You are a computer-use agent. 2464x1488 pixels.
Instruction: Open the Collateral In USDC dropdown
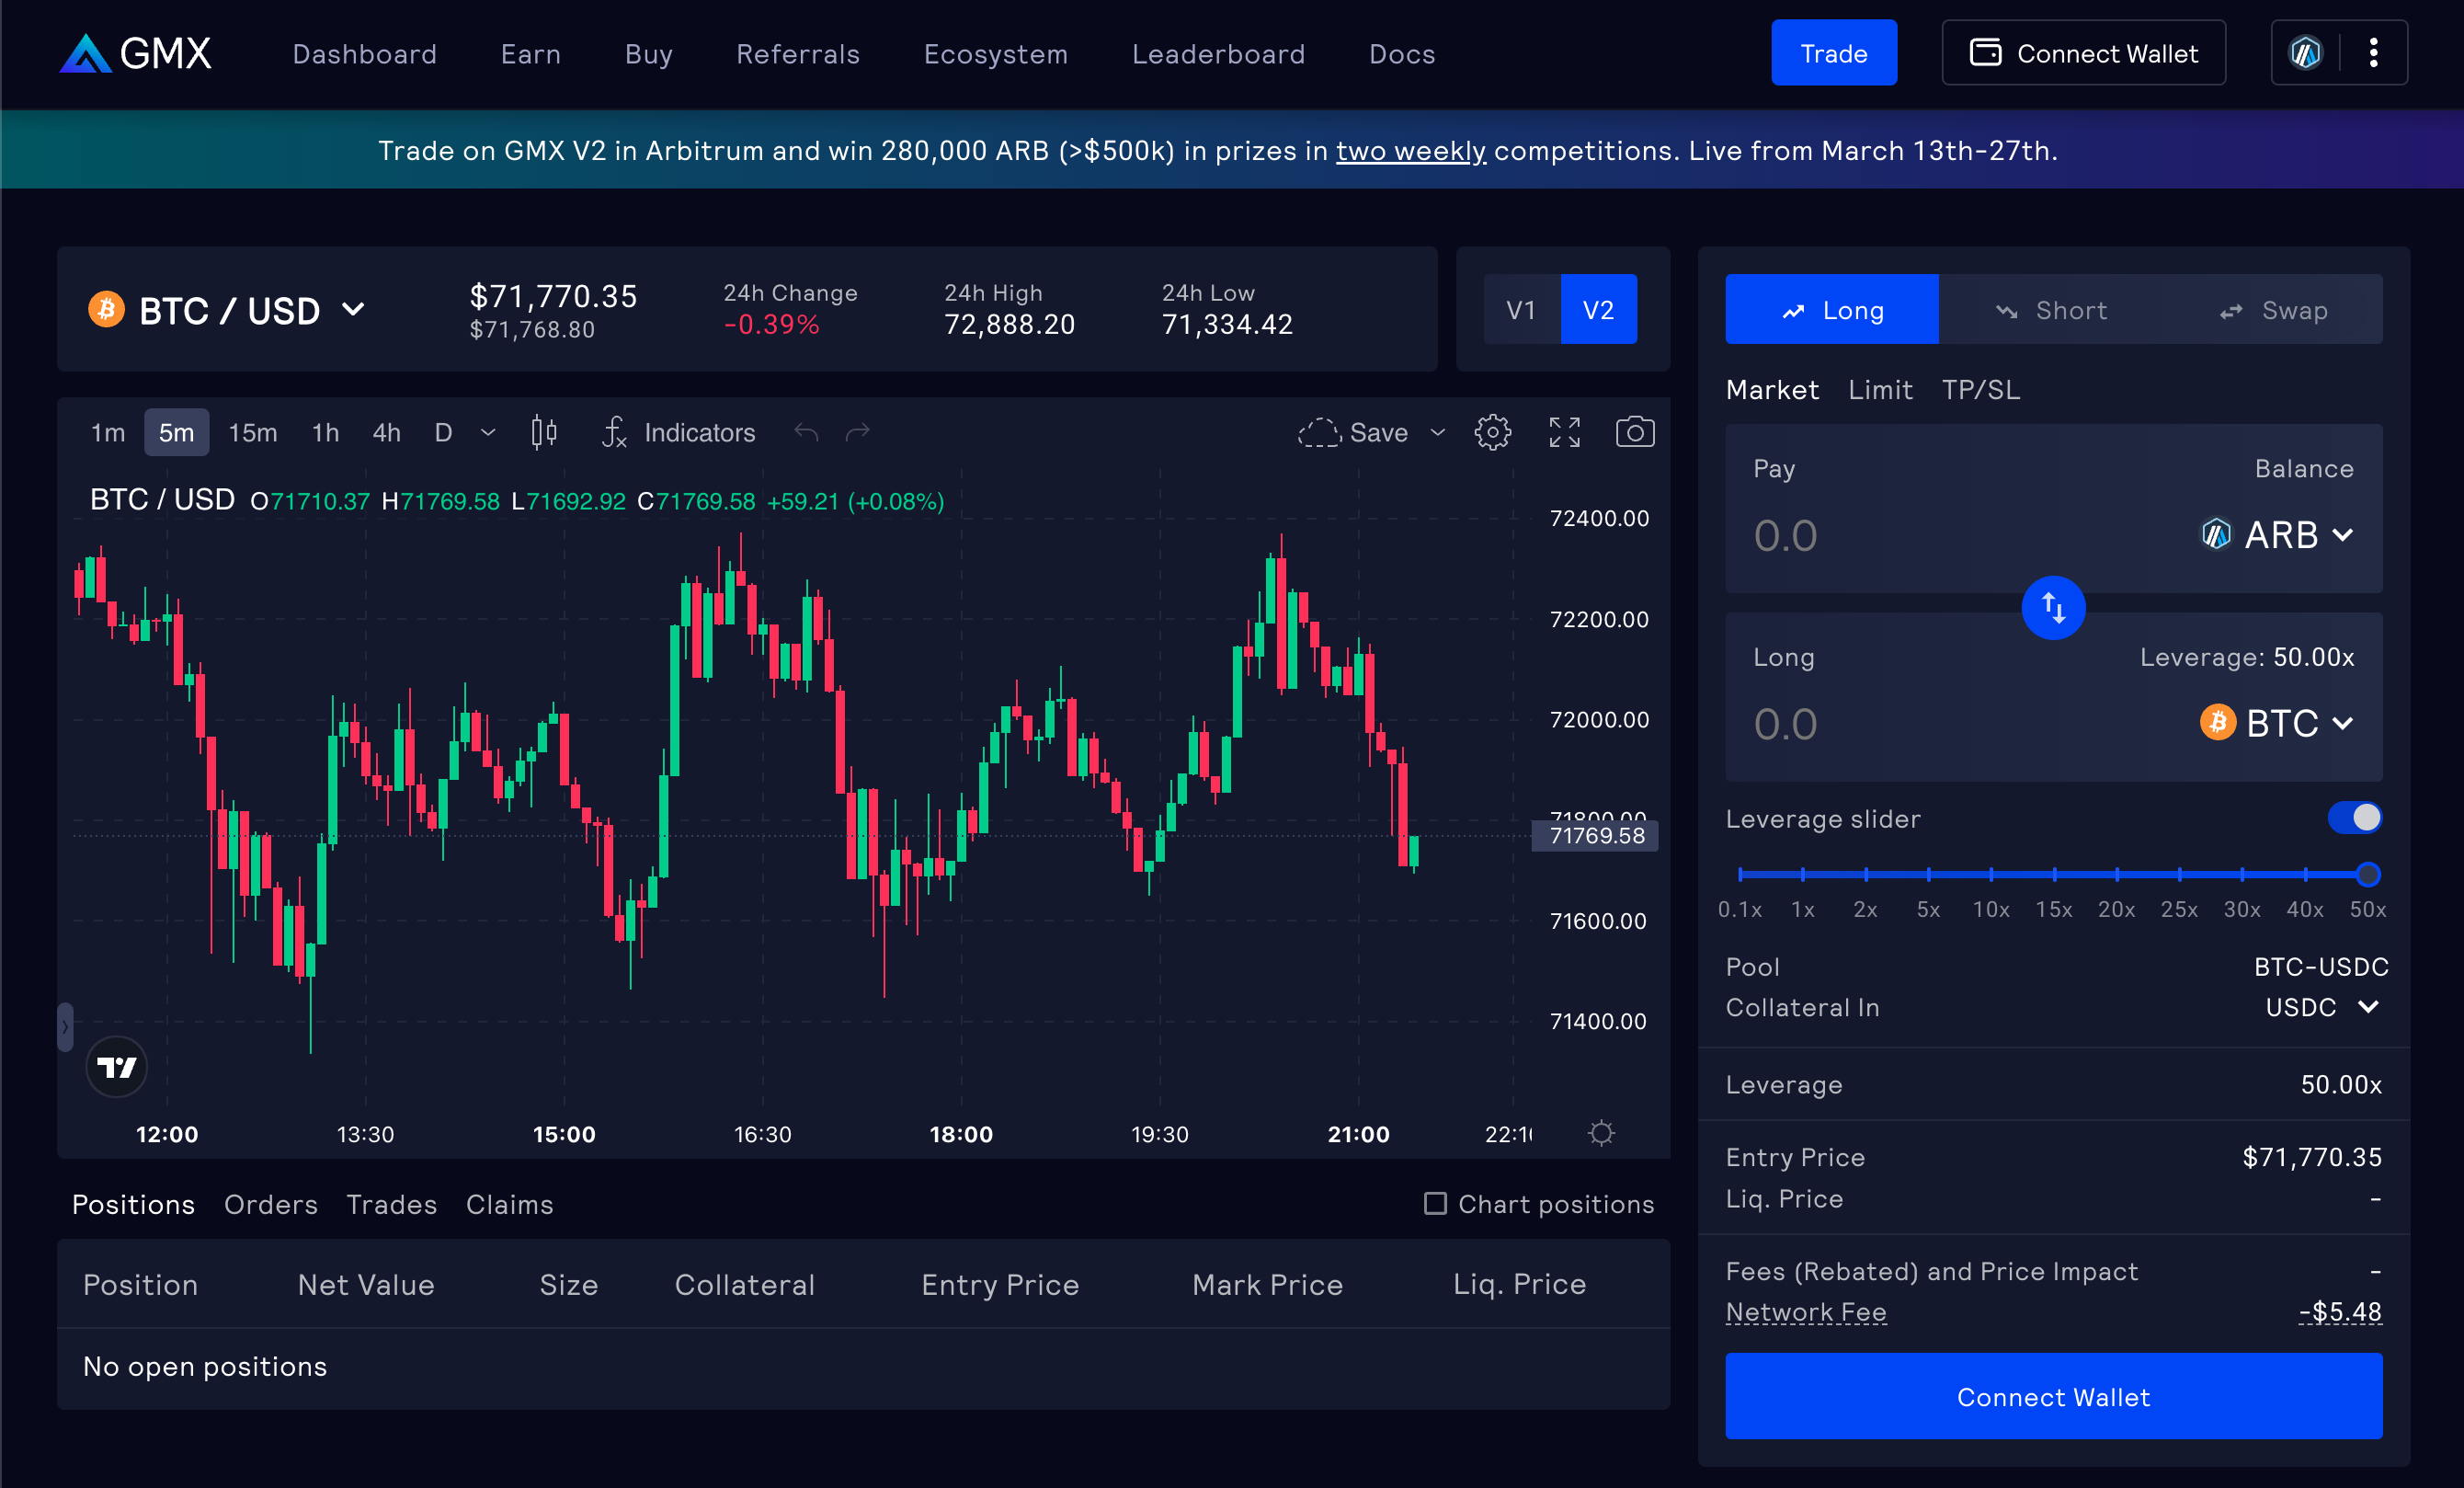coord(2320,1007)
